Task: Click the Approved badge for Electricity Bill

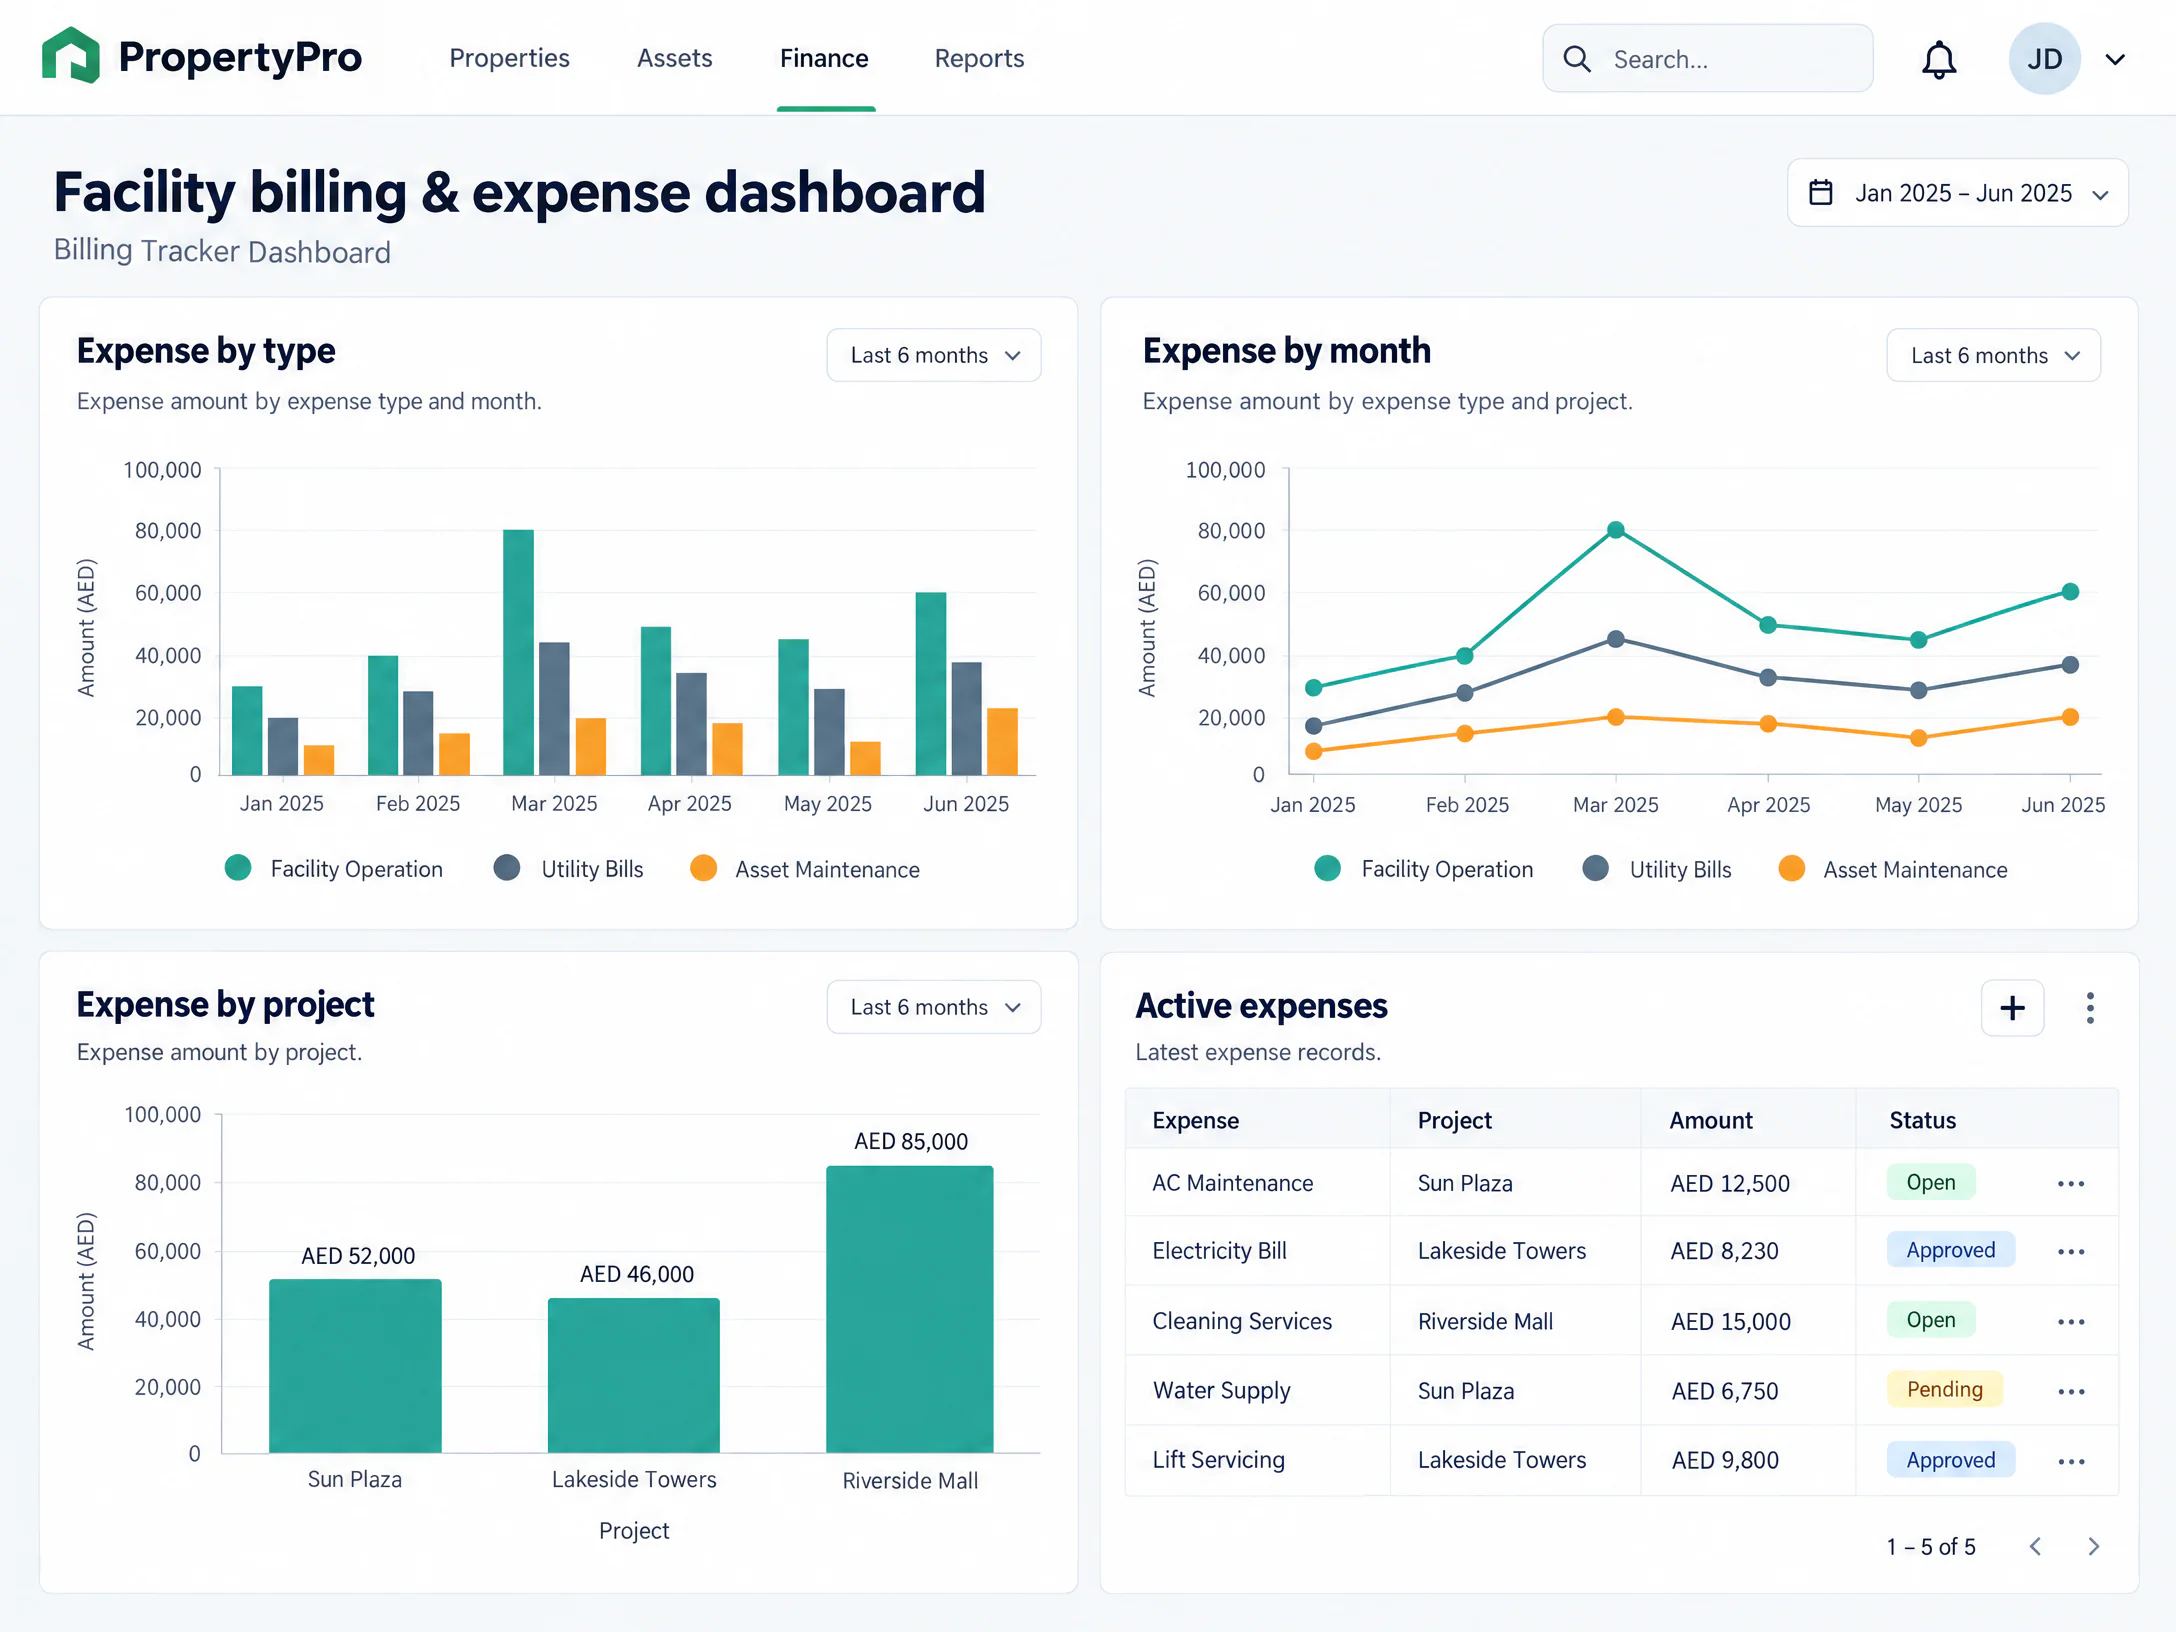Action: point(1950,1250)
